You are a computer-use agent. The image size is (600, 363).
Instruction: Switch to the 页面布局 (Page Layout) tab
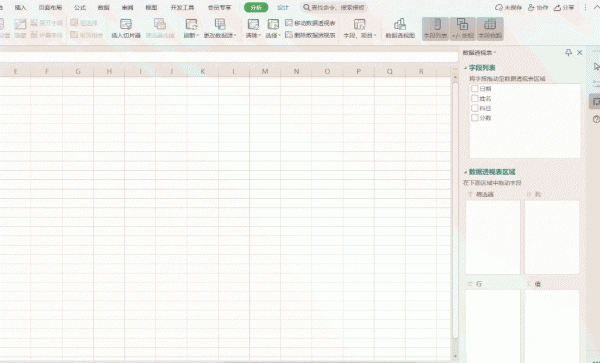pos(50,7)
